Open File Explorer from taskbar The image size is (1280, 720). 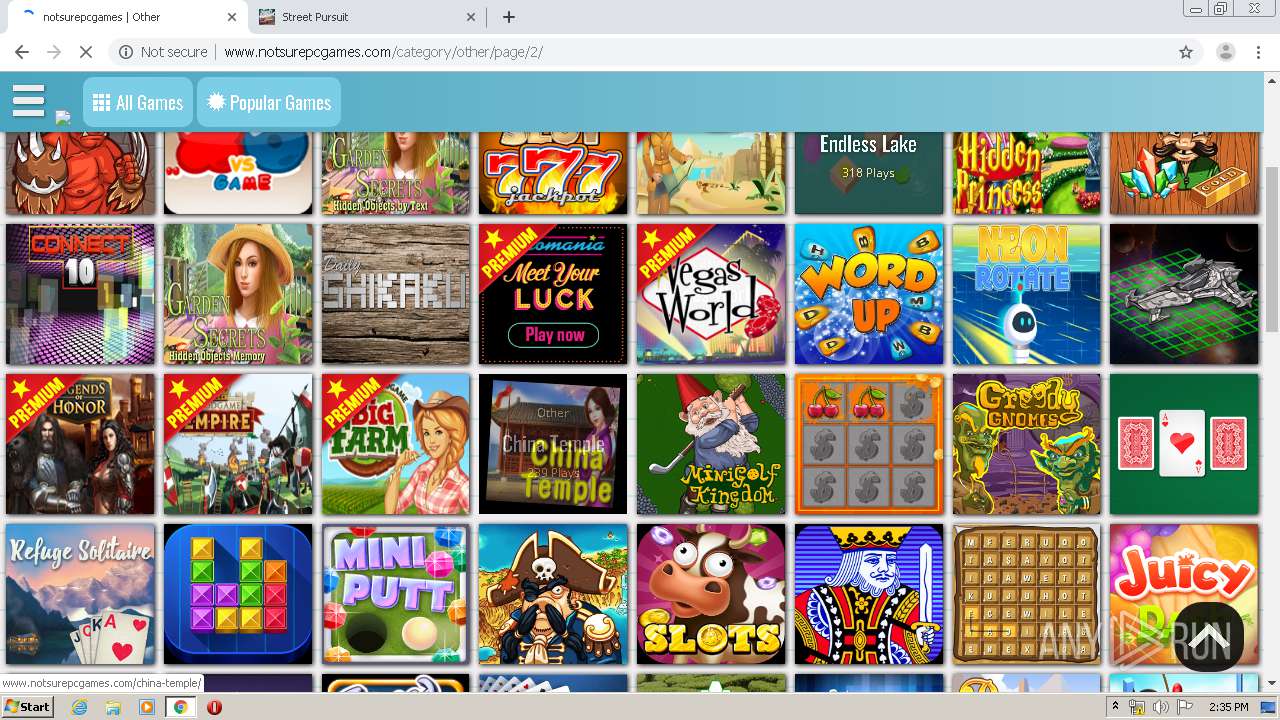pyautogui.click(x=113, y=707)
